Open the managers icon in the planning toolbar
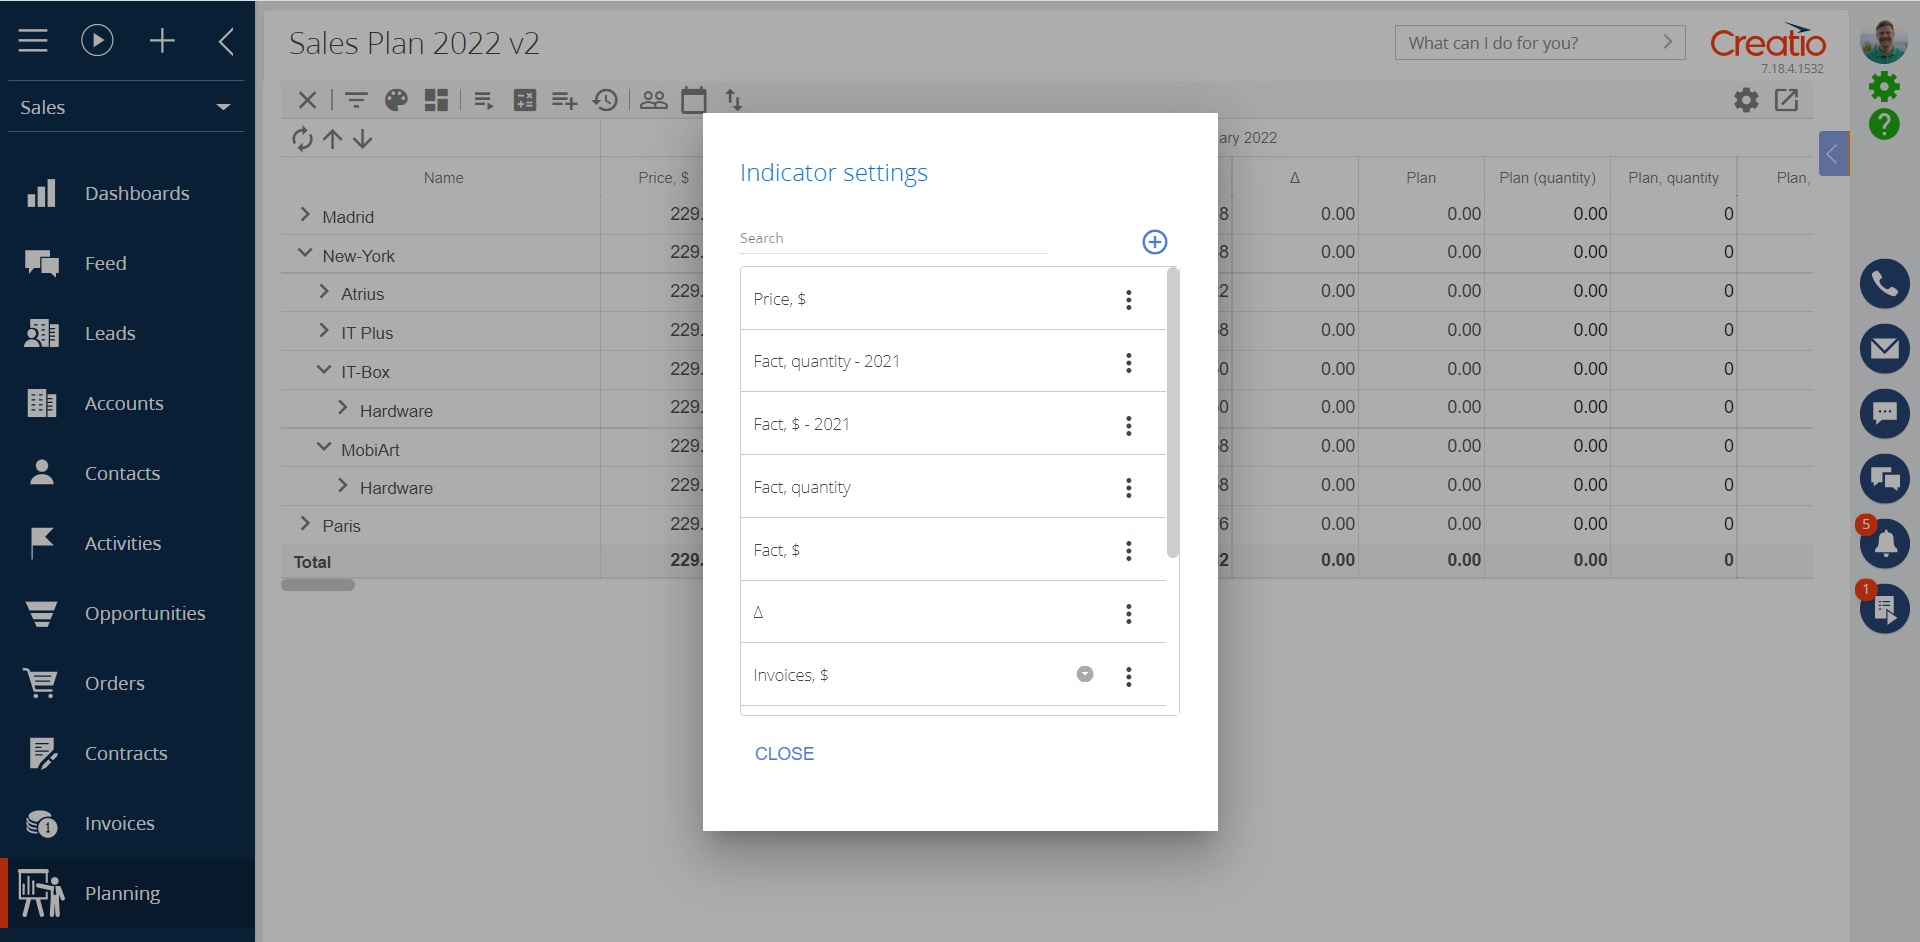This screenshot has width=1920, height=942. point(654,100)
